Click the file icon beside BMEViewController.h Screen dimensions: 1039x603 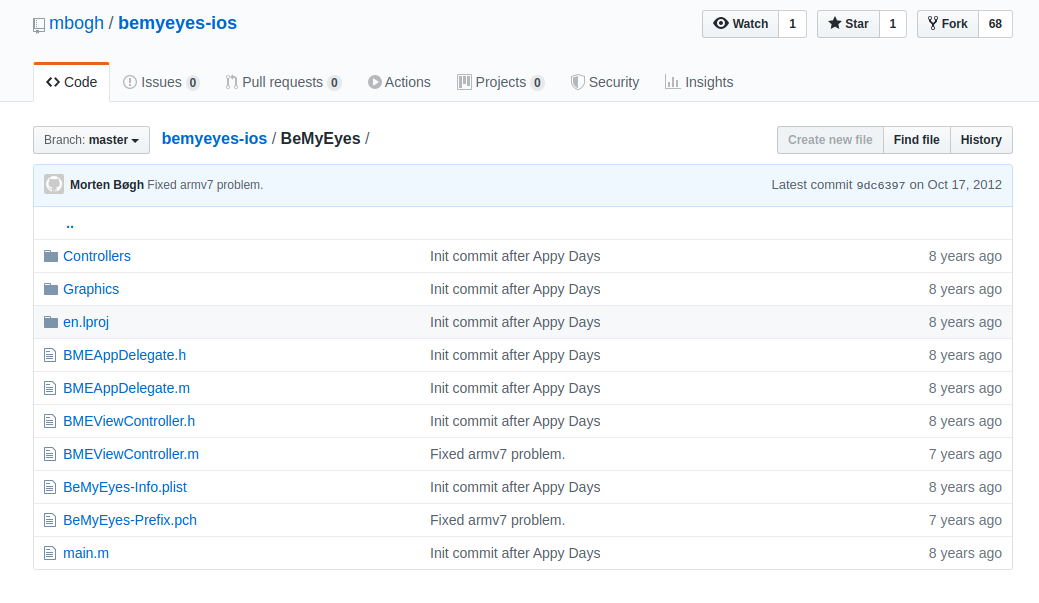(x=50, y=421)
